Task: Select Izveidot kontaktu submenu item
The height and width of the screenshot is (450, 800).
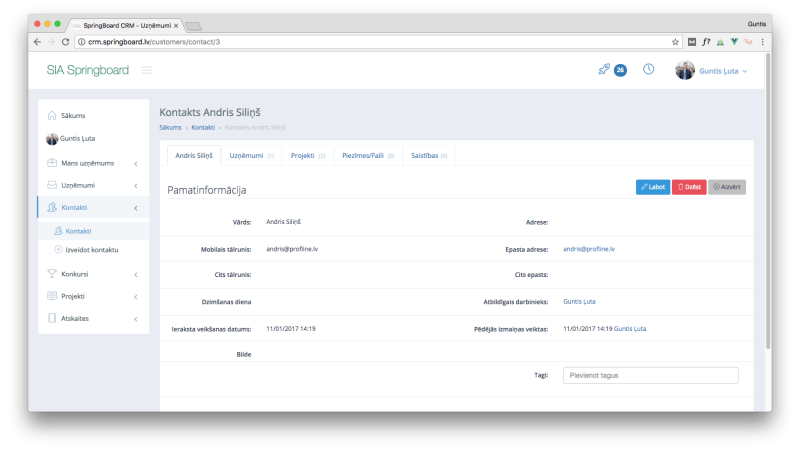Action: coord(93,249)
